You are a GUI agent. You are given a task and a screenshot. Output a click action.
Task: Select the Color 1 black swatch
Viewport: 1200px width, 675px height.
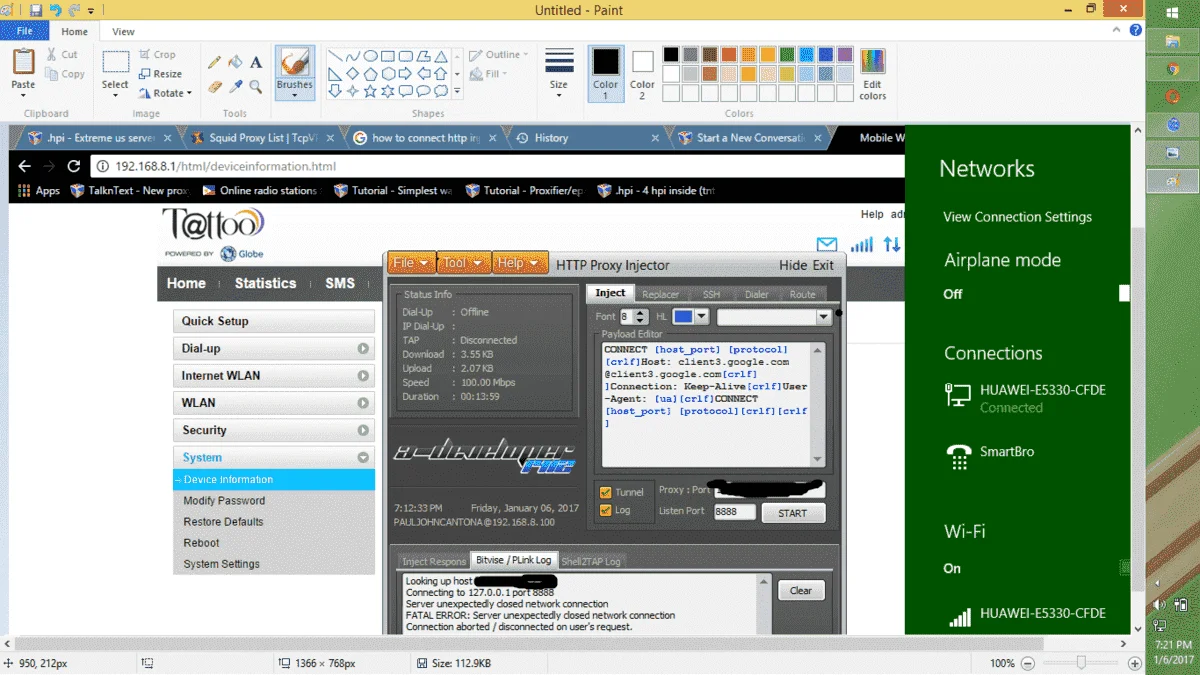pos(605,73)
